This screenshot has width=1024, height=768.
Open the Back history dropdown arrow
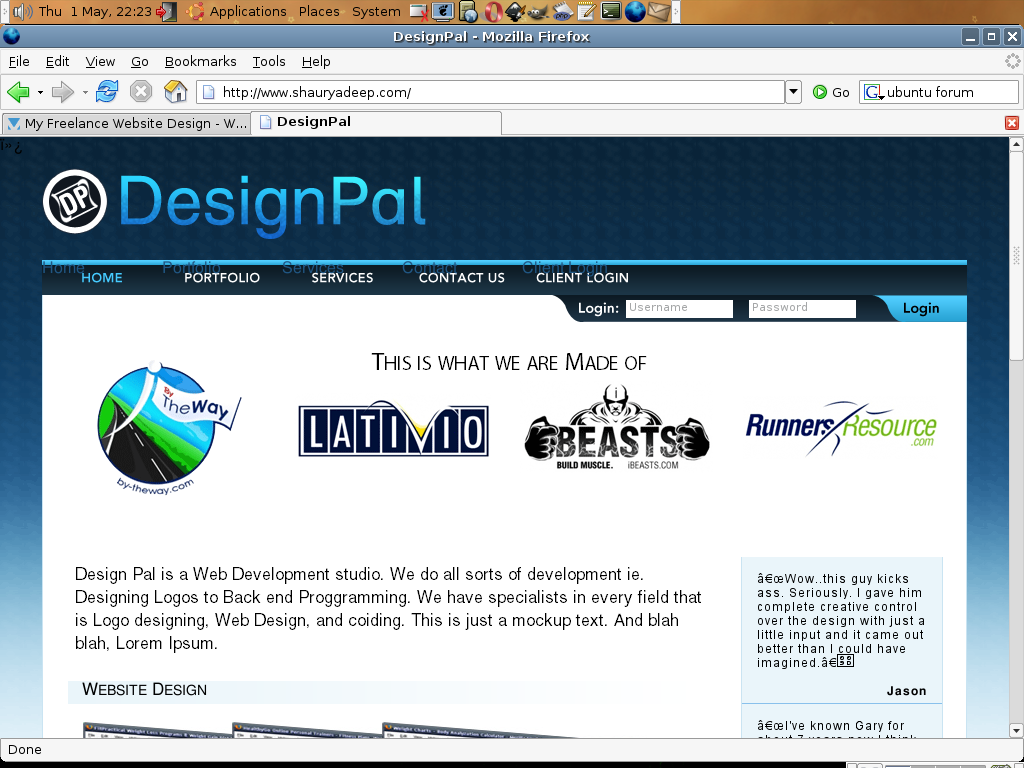40,92
